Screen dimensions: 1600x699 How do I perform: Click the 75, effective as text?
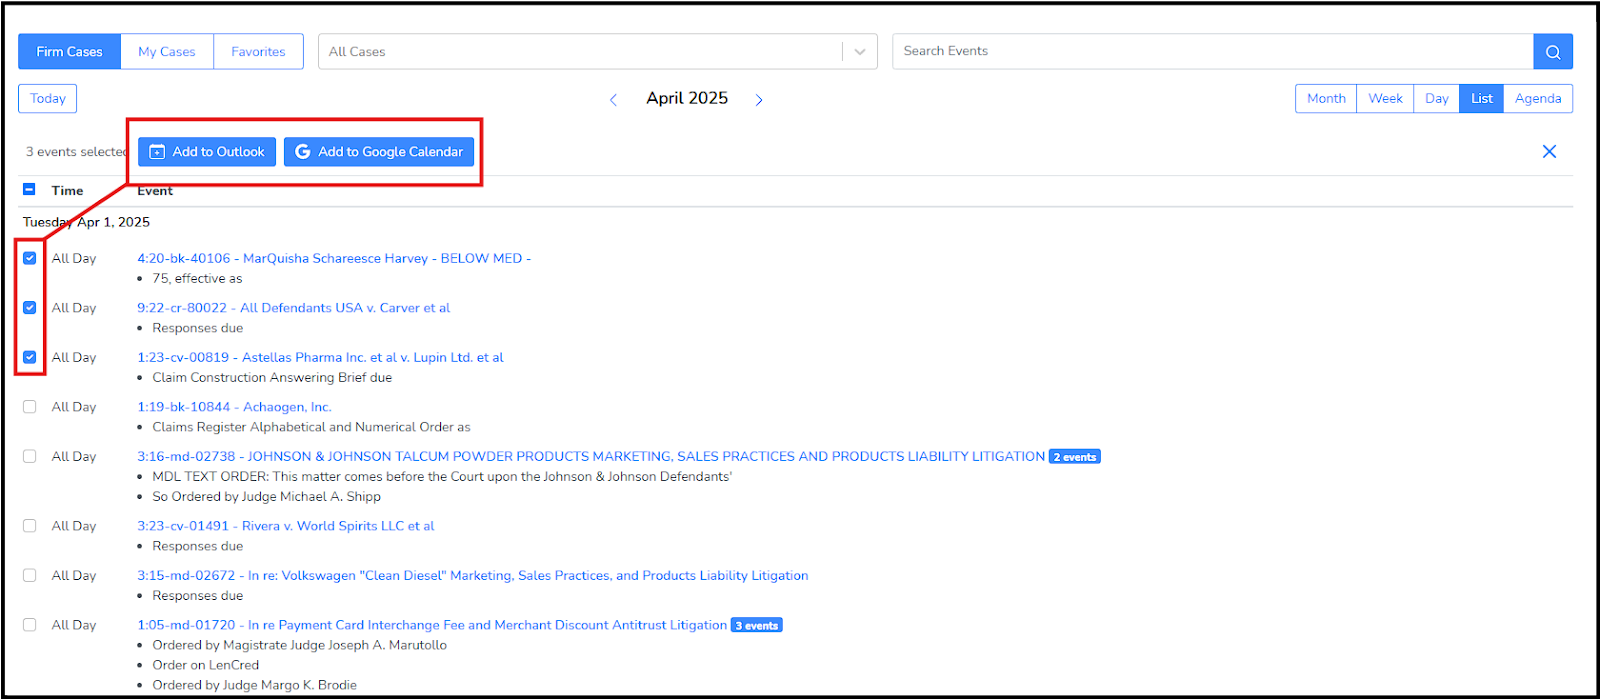[197, 278]
